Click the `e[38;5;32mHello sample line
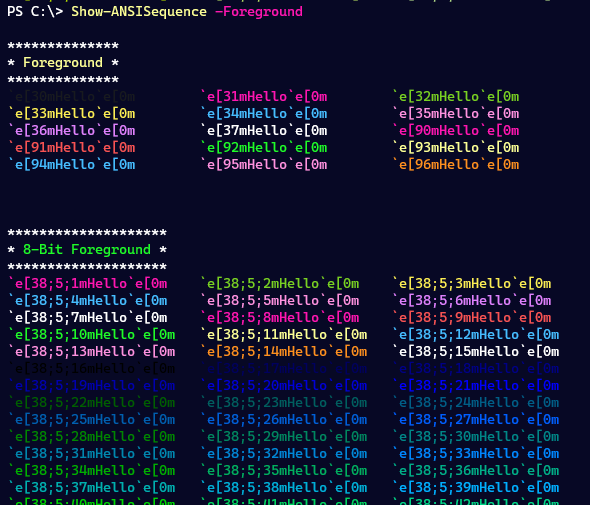 click(283, 453)
